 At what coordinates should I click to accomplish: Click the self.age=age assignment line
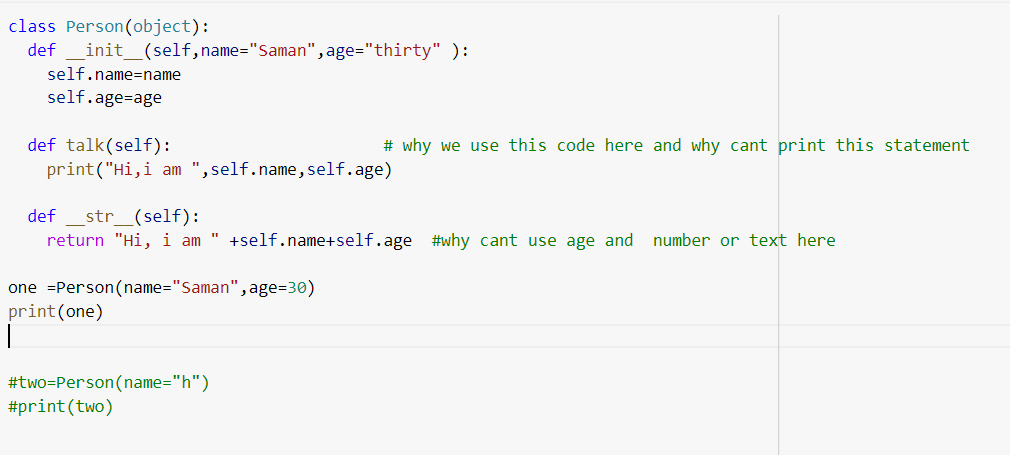click(104, 99)
